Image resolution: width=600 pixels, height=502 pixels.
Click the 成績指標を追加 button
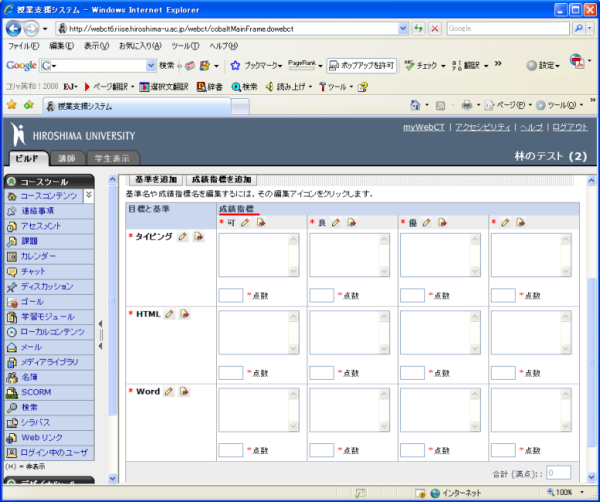221,179
